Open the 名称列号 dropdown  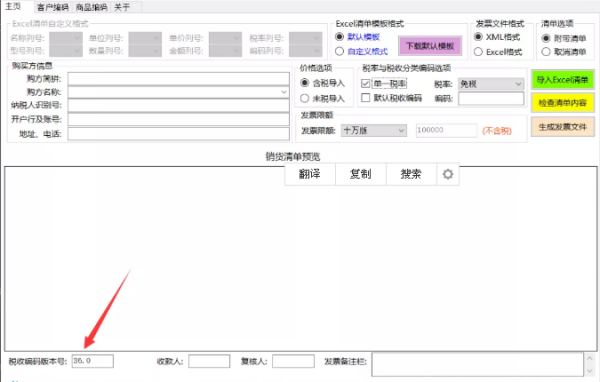[66, 38]
